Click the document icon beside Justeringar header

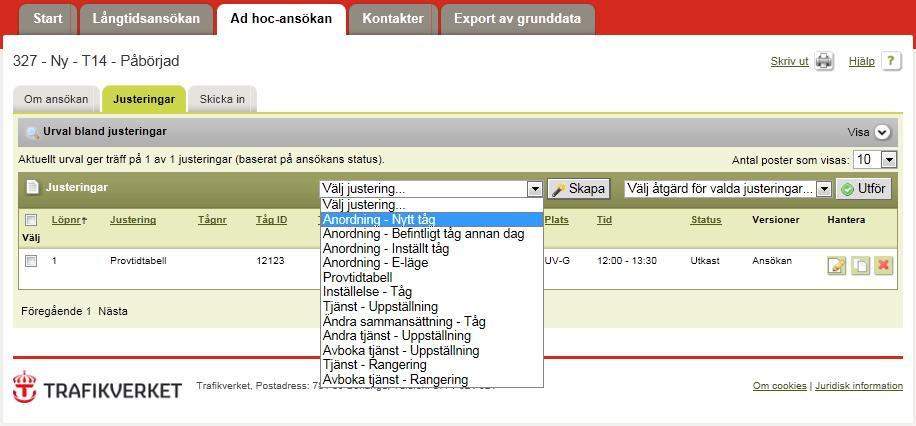click(33, 188)
